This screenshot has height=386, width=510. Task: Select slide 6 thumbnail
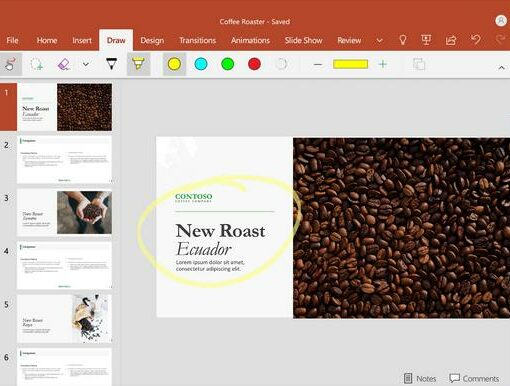click(x=64, y=367)
